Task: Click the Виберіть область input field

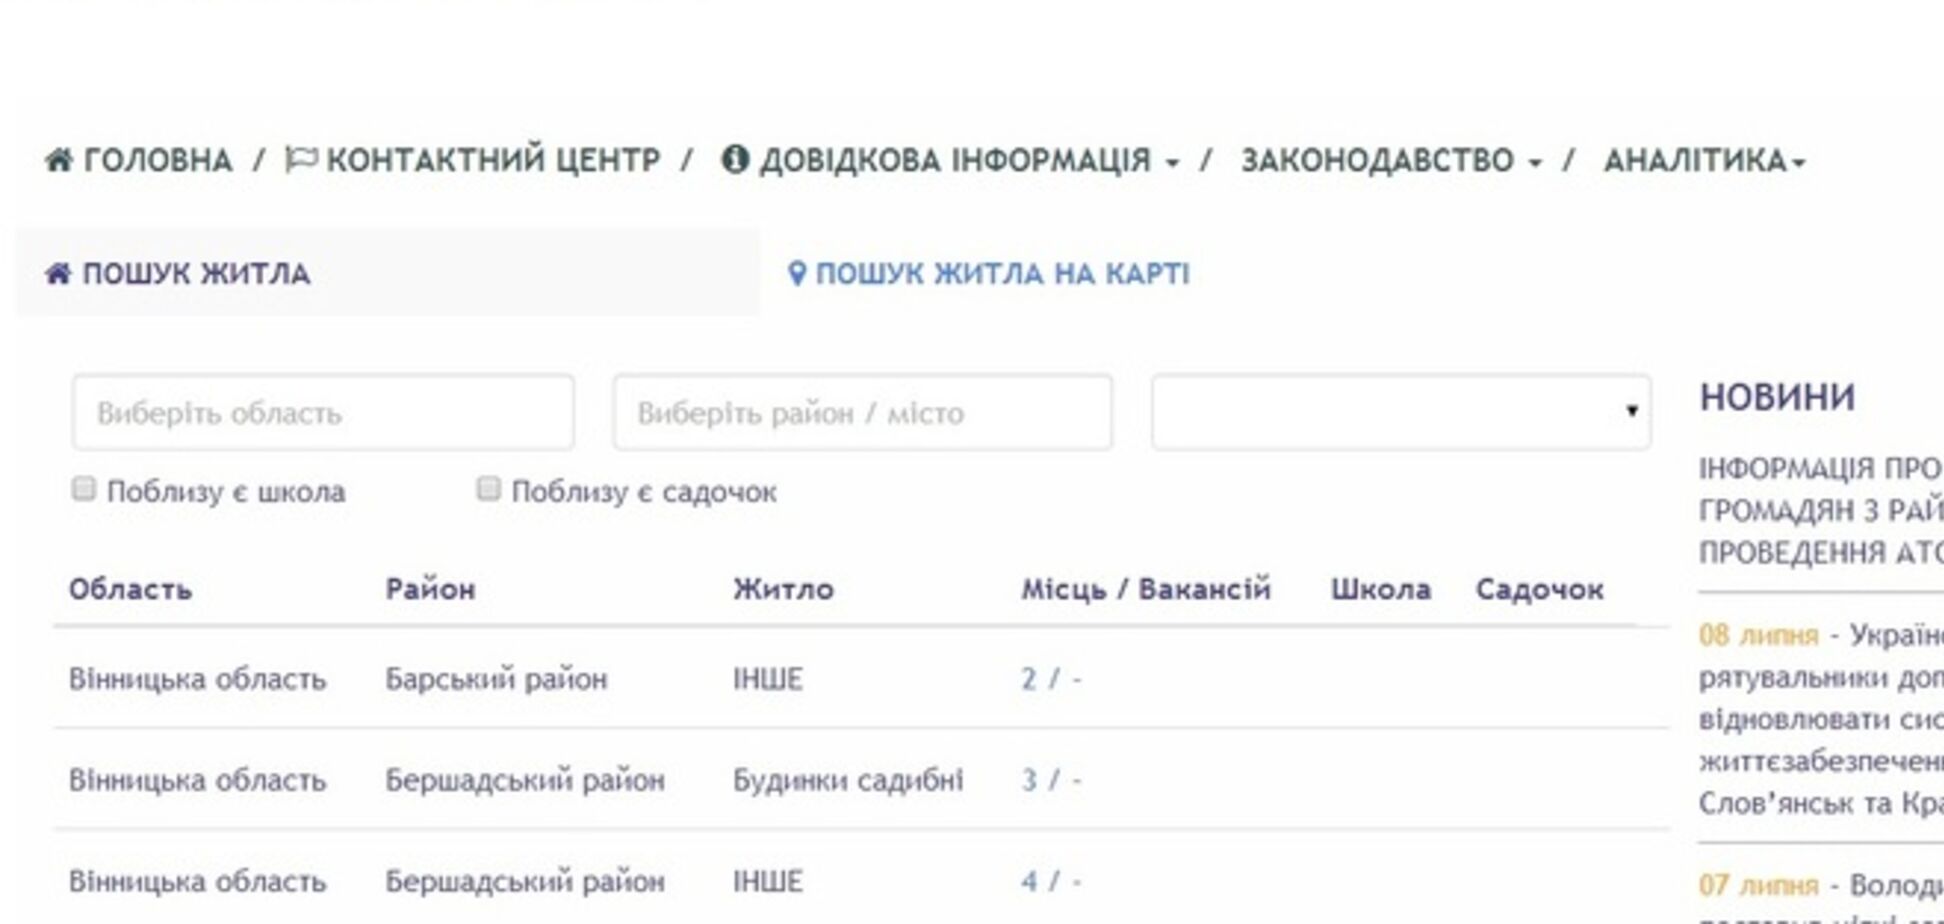Action: (325, 410)
